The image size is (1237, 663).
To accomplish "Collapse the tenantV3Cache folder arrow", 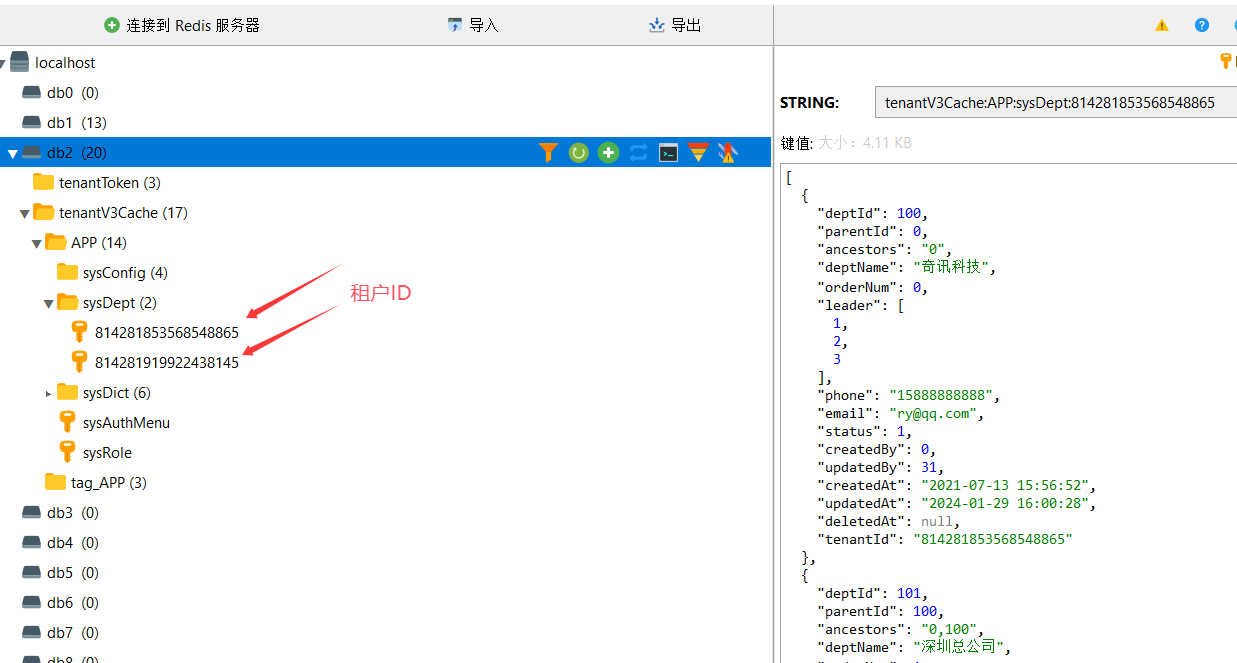I will [25, 213].
